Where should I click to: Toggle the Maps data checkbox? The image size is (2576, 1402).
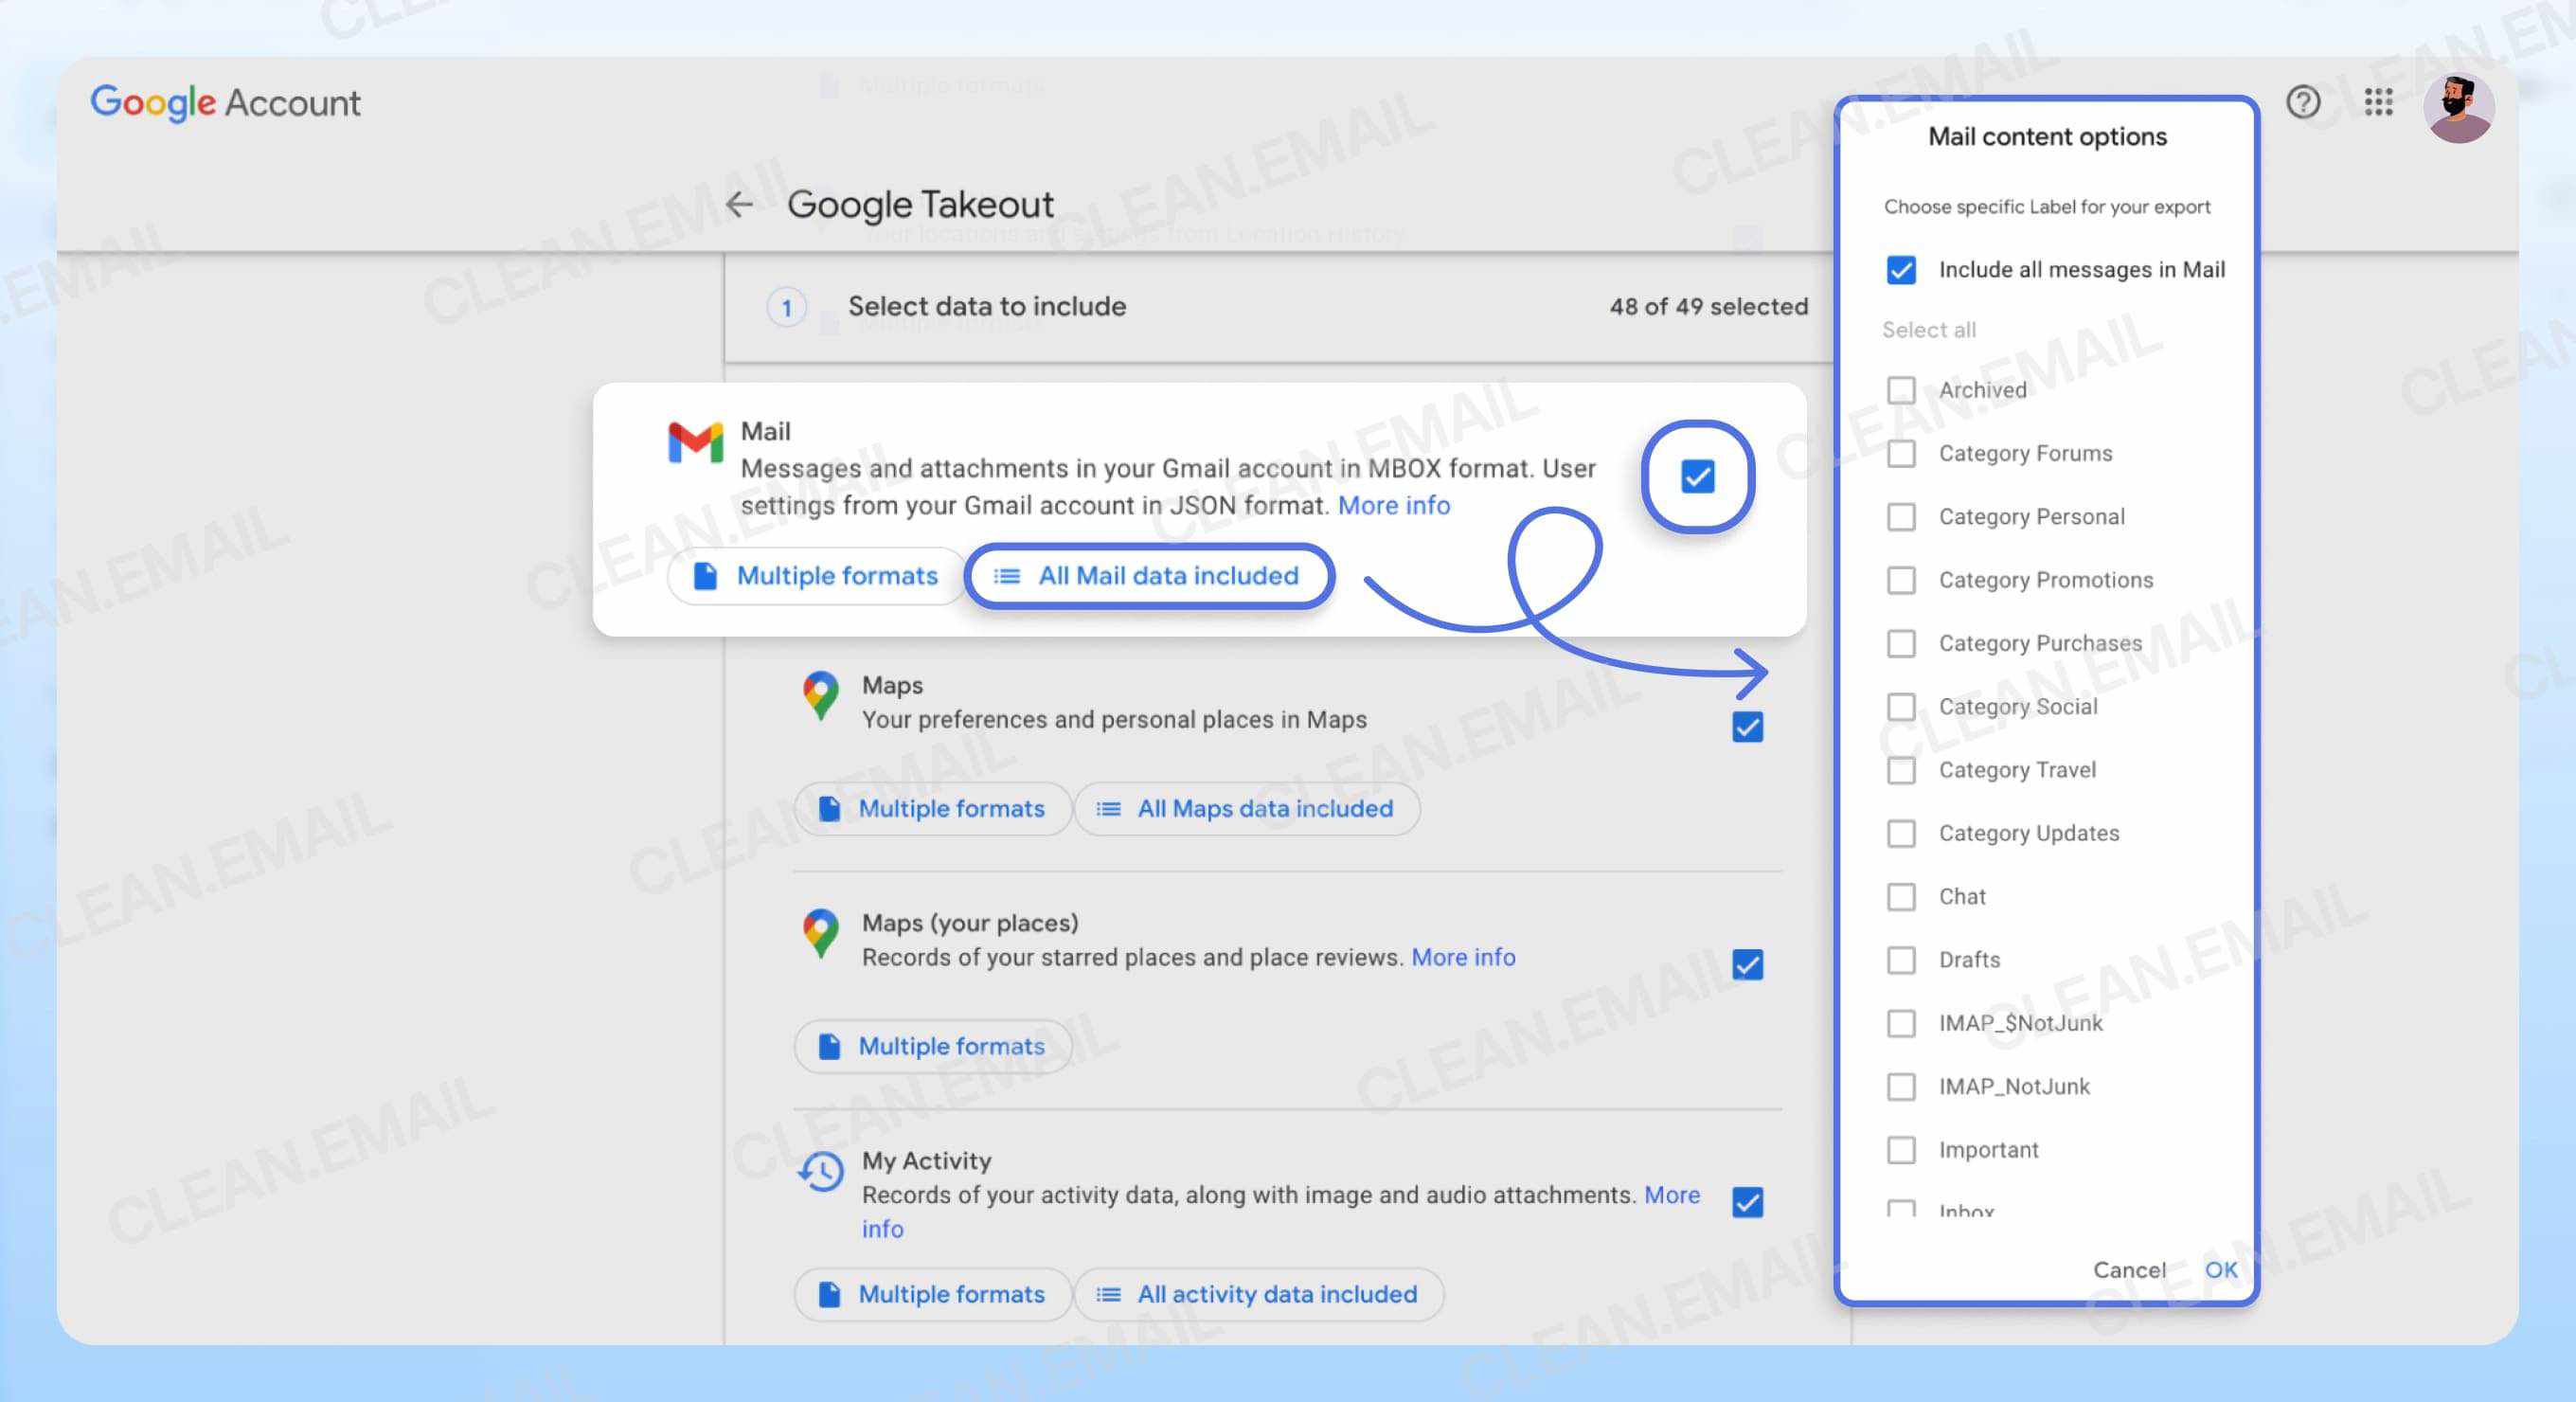(x=1746, y=729)
